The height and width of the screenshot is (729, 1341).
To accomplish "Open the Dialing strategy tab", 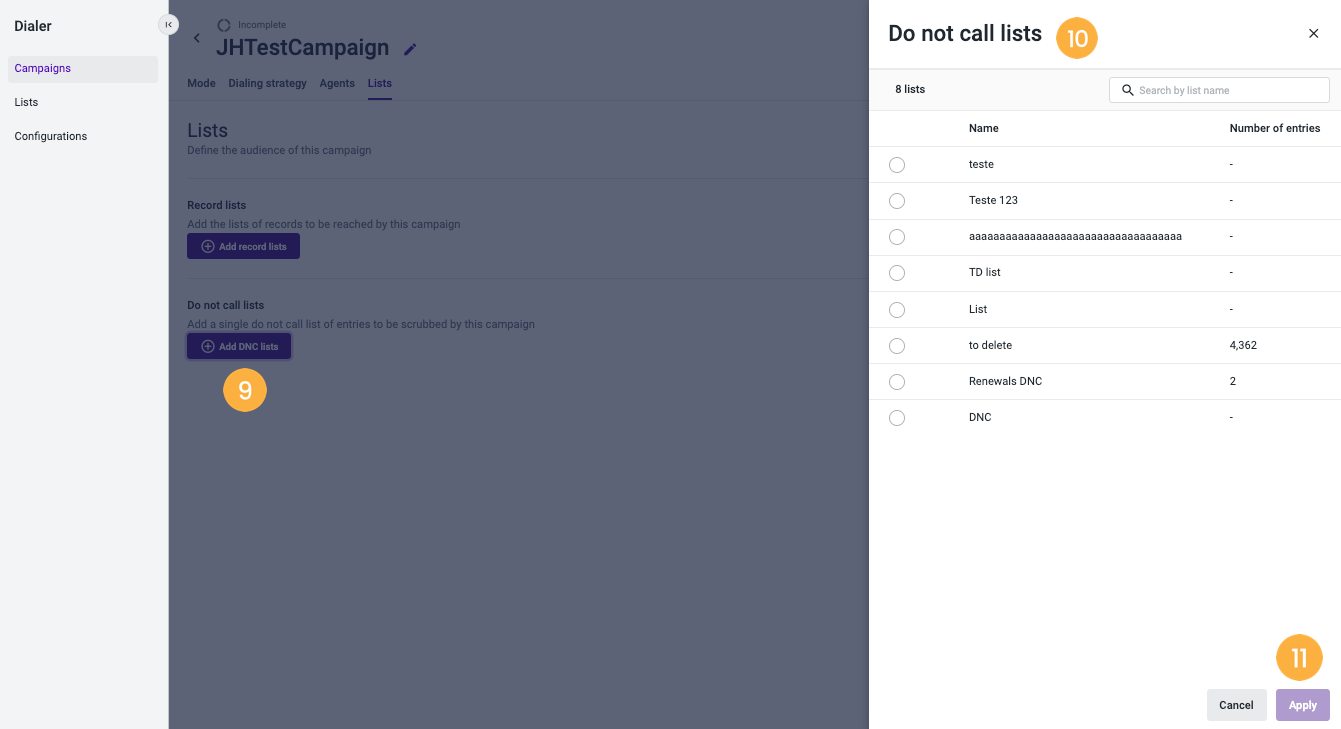I will (267, 83).
